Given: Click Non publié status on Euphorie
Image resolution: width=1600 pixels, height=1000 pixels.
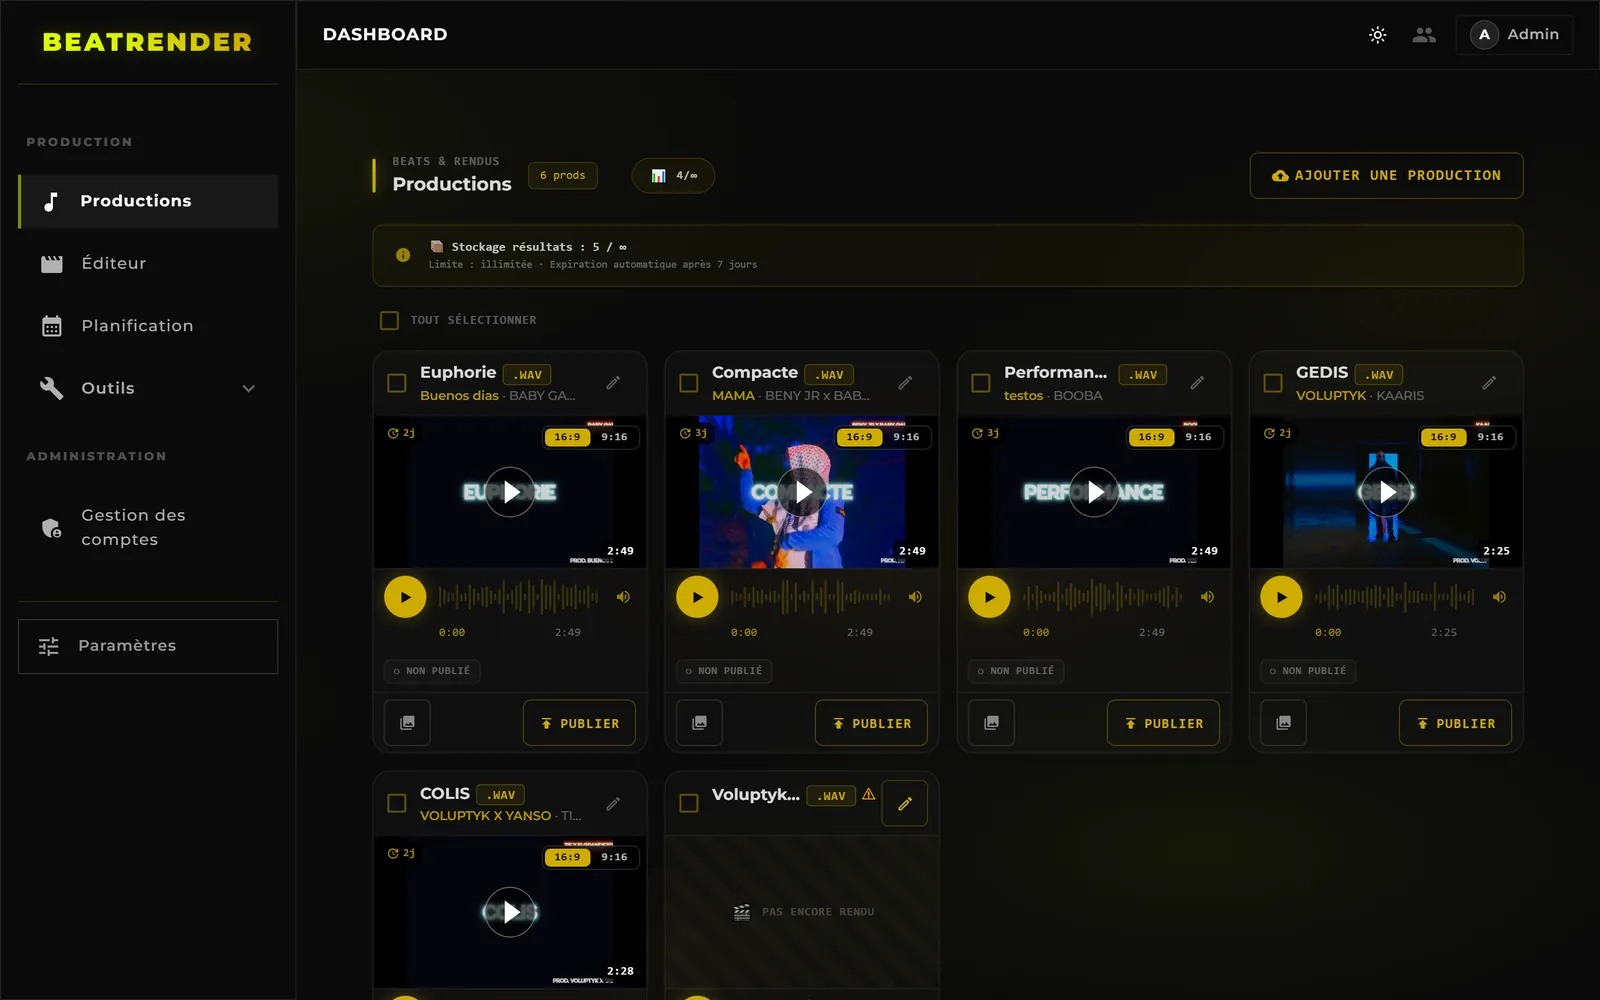Looking at the screenshot, I should 431,671.
